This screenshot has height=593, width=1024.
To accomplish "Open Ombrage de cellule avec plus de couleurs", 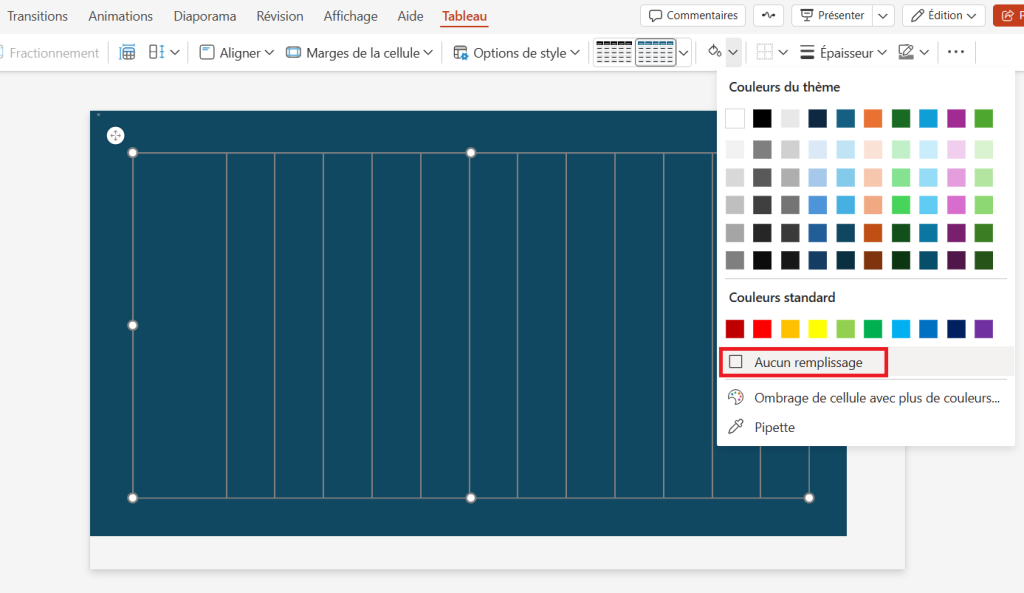I will (x=865, y=398).
